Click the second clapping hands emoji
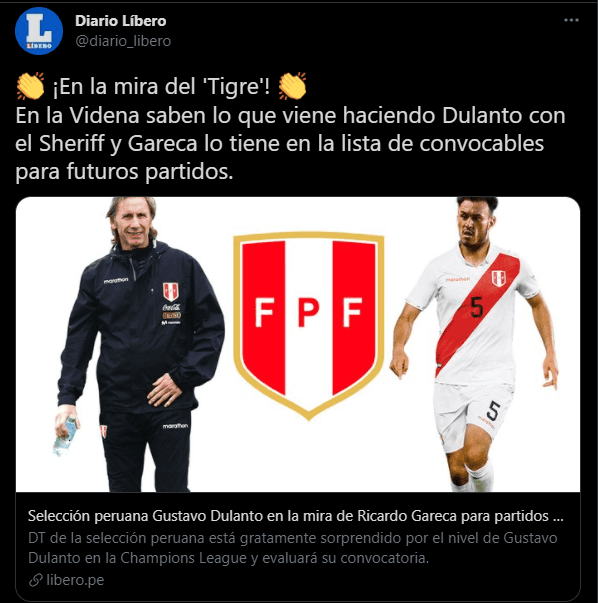The width and height of the screenshot is (598, 603). (293, 86)
